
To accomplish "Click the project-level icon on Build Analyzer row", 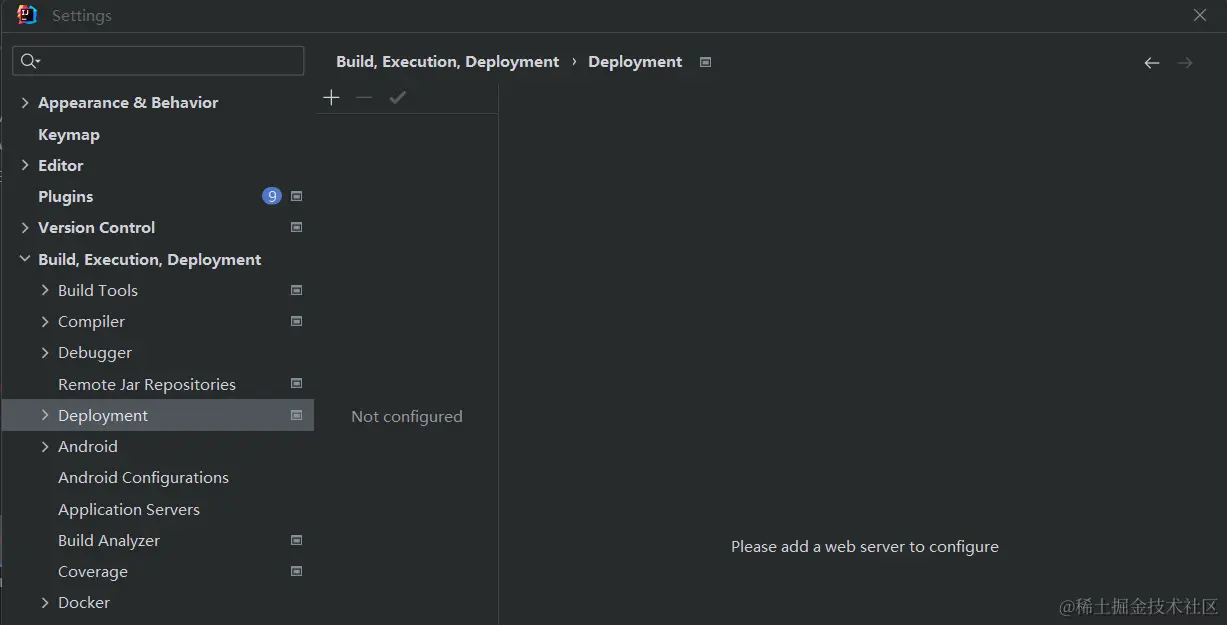I will pos(296,540).
